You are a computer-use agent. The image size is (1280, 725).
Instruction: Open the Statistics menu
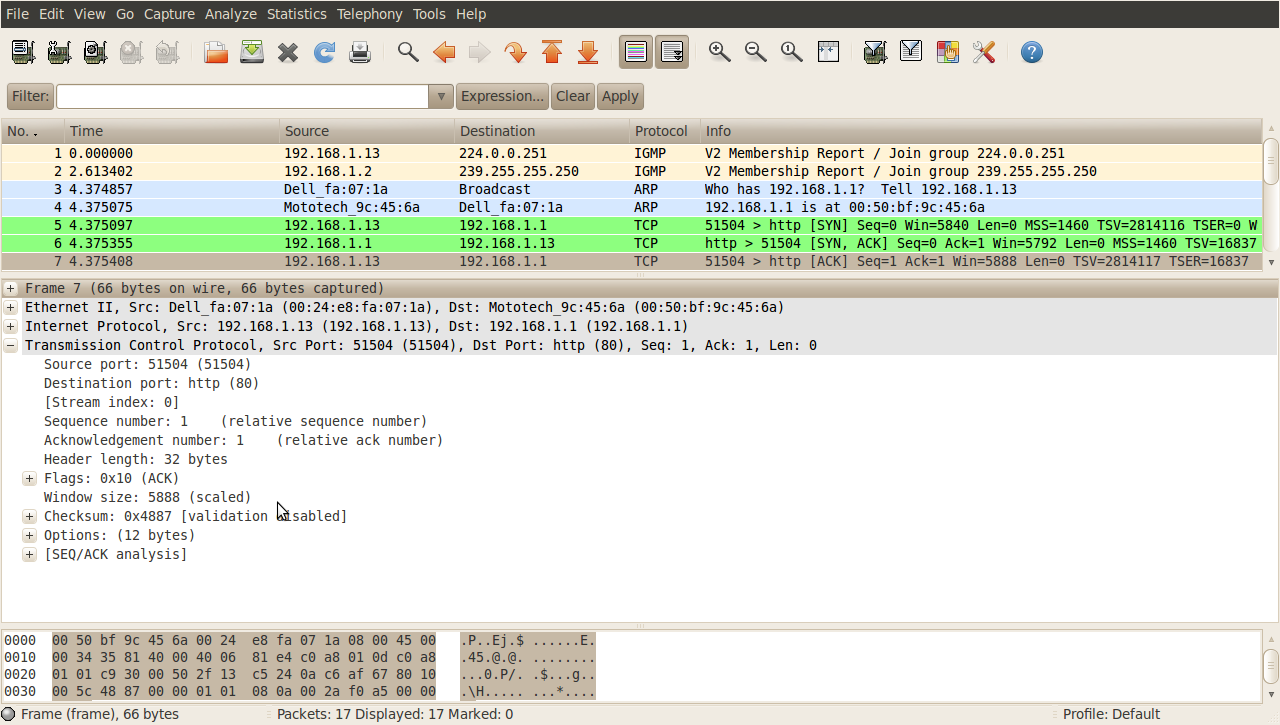[296, 14]
